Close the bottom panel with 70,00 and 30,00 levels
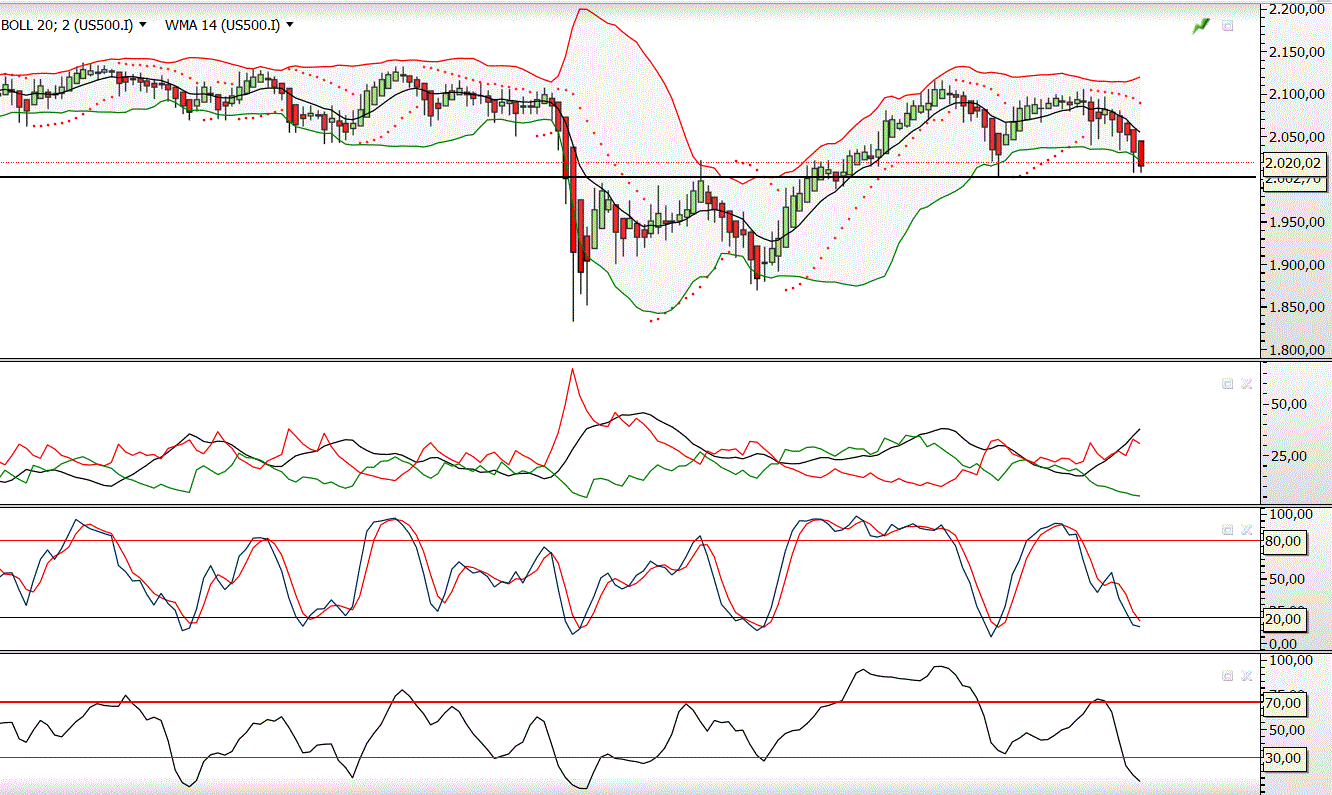This screenshot has width=1332, height=795. [x=1246, y=676]
